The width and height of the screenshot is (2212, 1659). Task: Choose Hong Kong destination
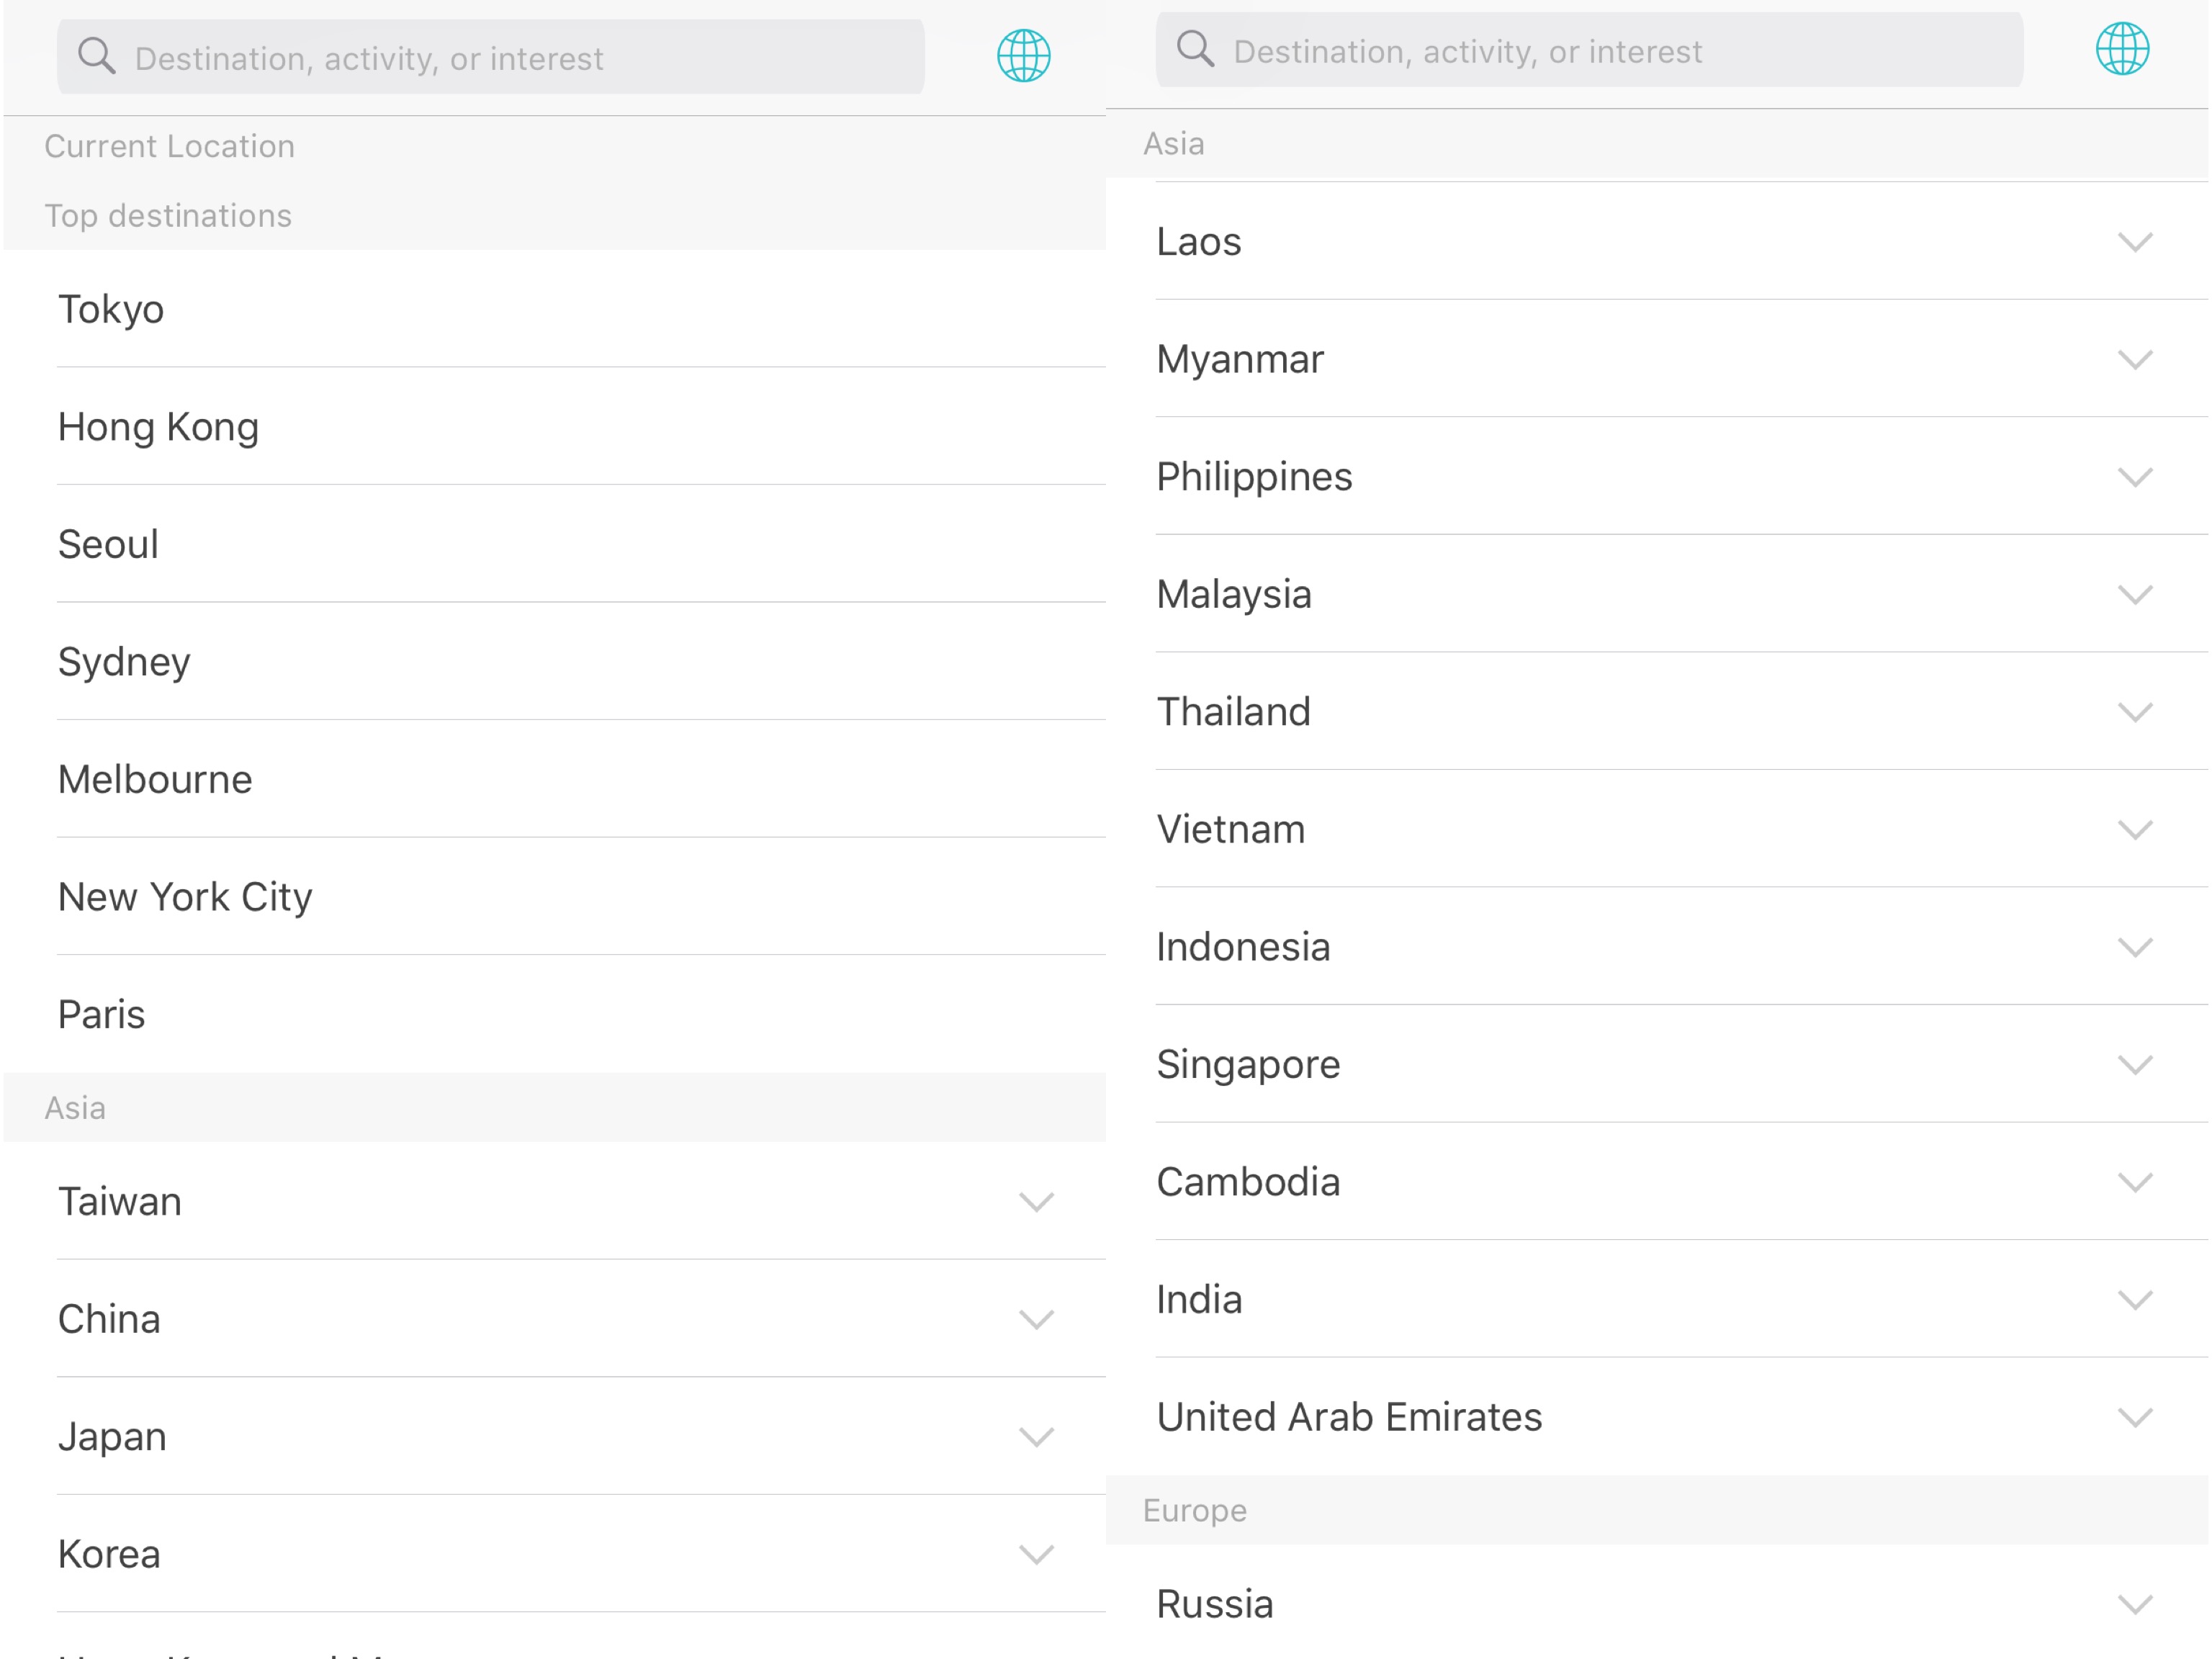pyautogui.click(x=158, y=427)
